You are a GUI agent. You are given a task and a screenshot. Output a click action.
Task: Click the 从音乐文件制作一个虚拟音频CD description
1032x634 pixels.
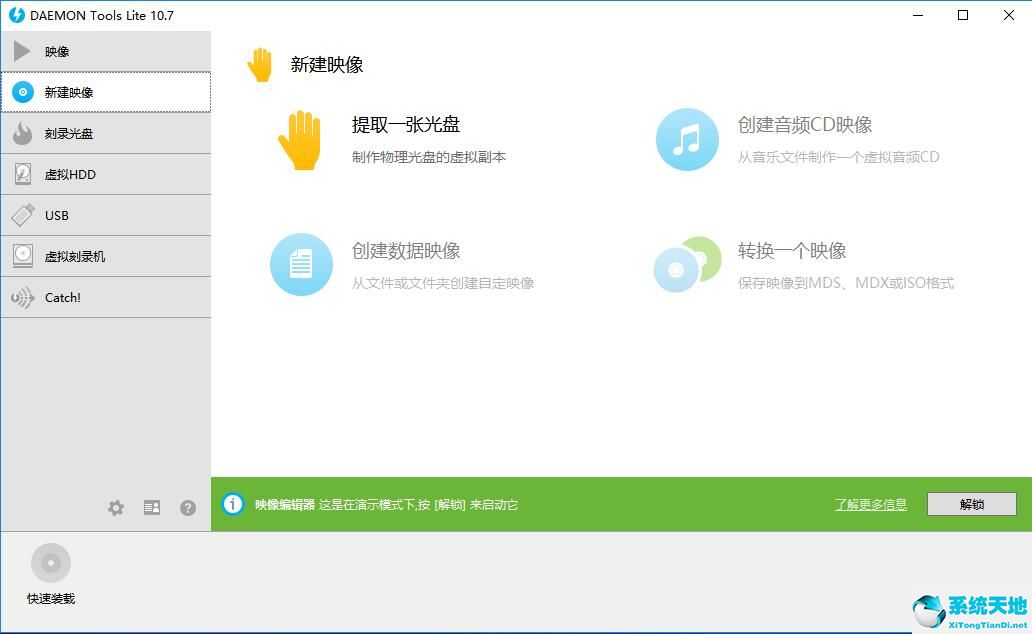pos(838,157)
